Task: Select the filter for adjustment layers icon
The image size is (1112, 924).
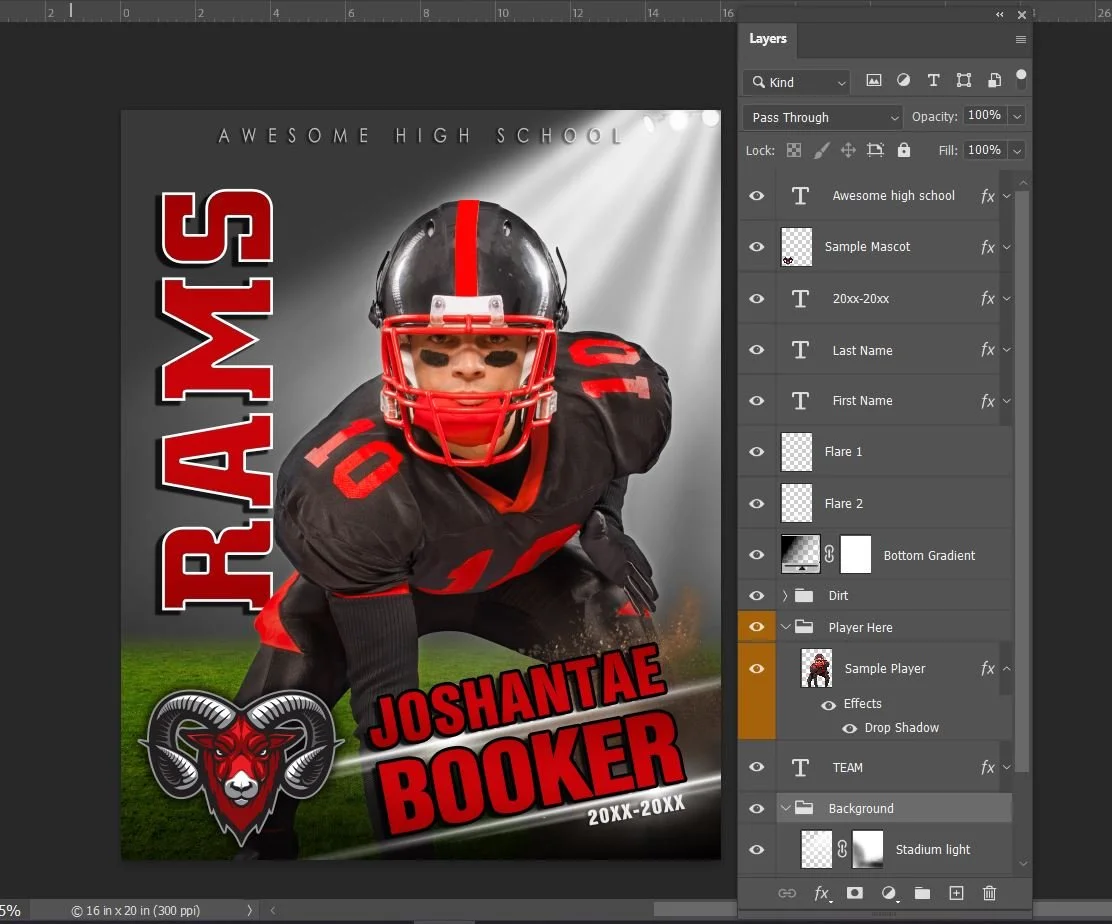Action: coord(904,80)
